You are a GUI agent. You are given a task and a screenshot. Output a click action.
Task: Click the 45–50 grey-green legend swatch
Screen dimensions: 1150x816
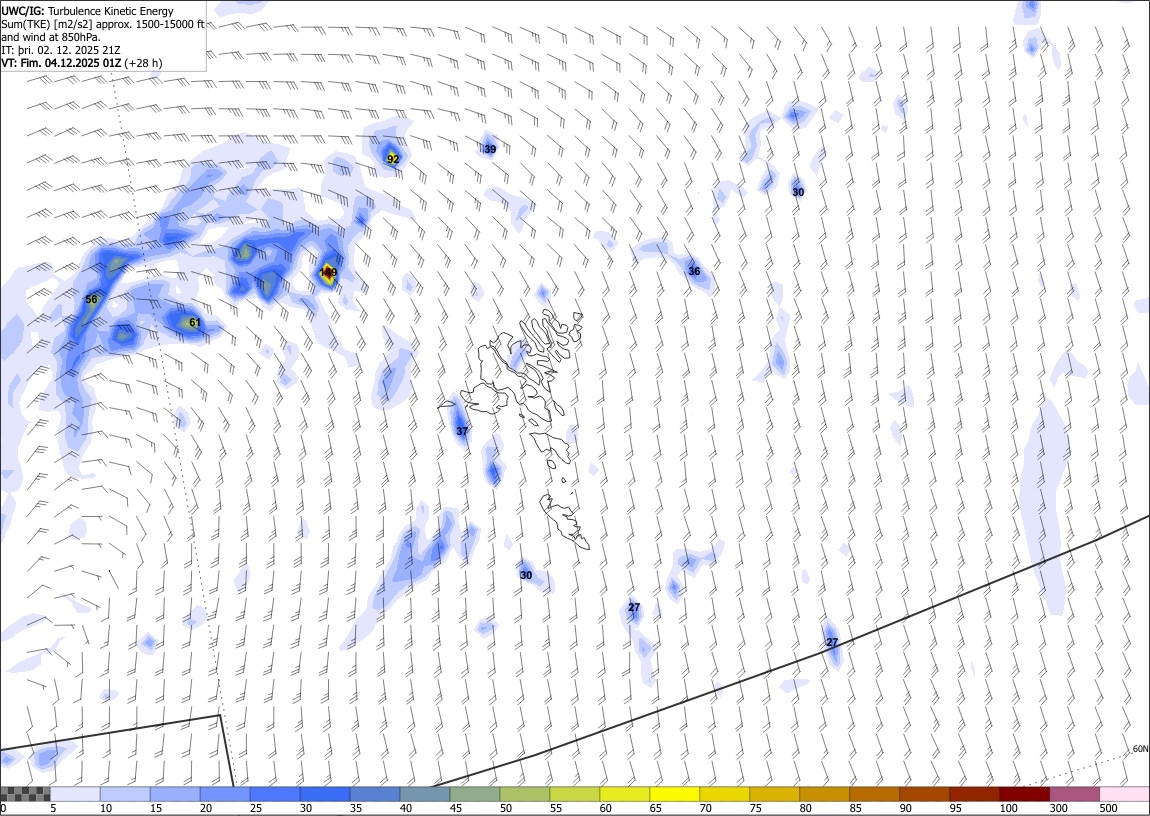click(x=475, y=794)
